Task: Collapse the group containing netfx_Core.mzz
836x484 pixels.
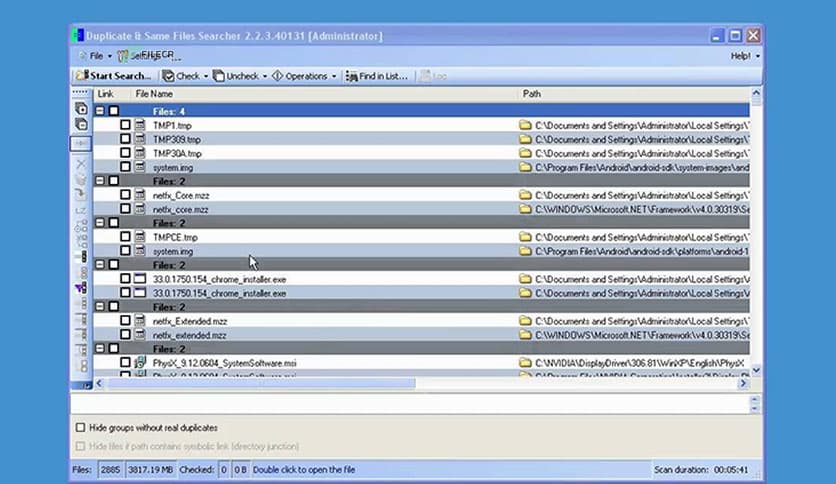Action: 100,181
